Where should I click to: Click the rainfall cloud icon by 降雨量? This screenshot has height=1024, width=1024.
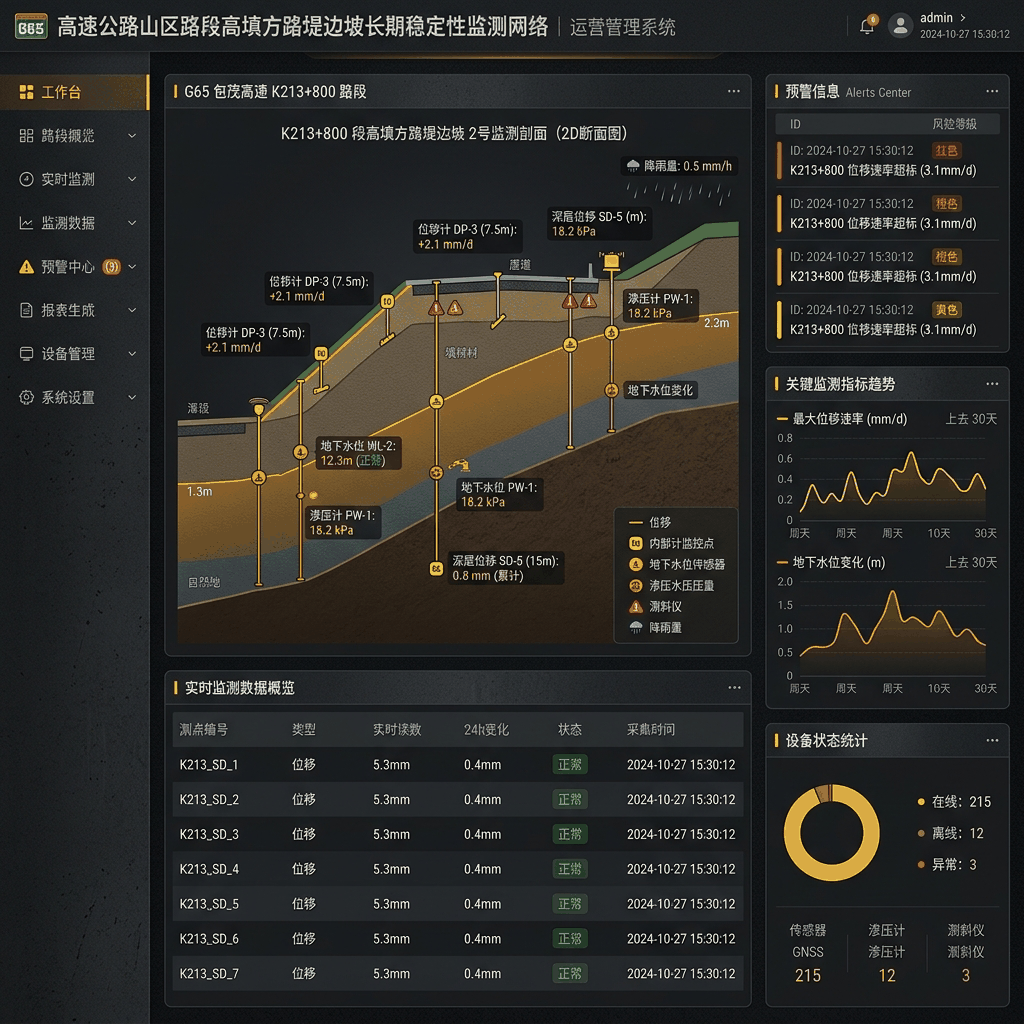tap(633, 166)
